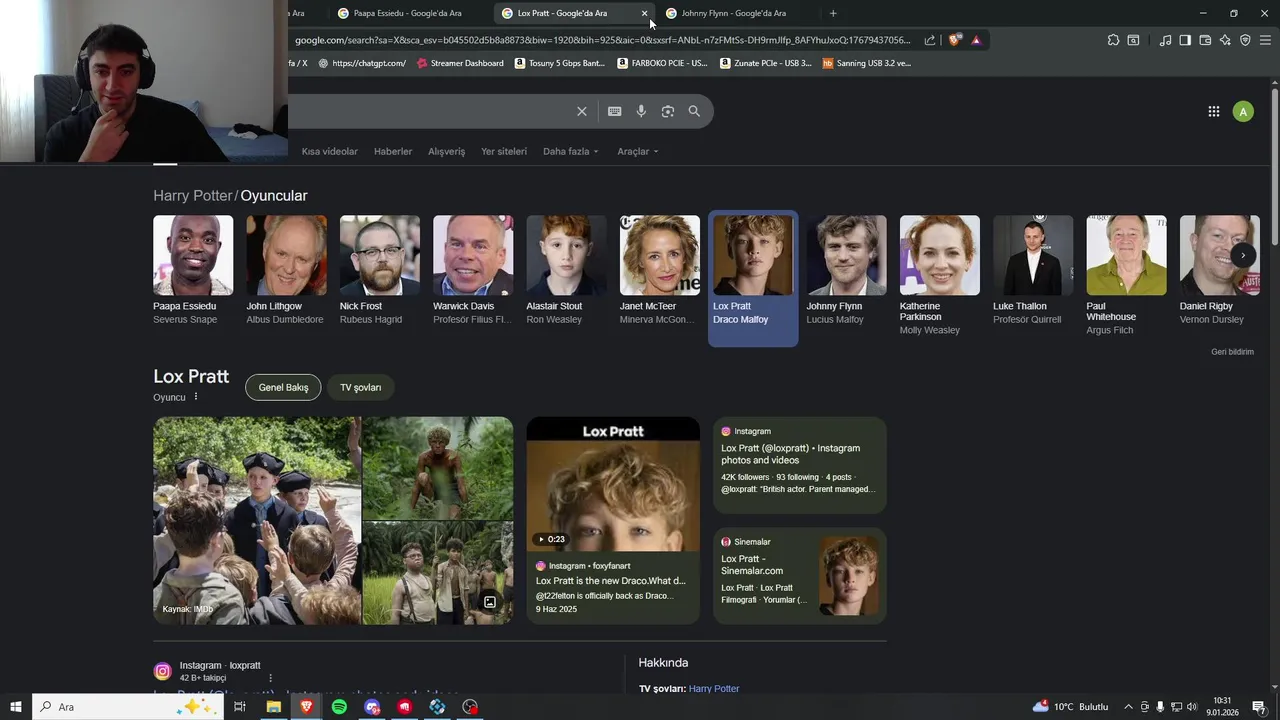Viewport: 1280px width, 720px height.
Task: Select Johnny Flynn cast card
Action: click(846, 271)
